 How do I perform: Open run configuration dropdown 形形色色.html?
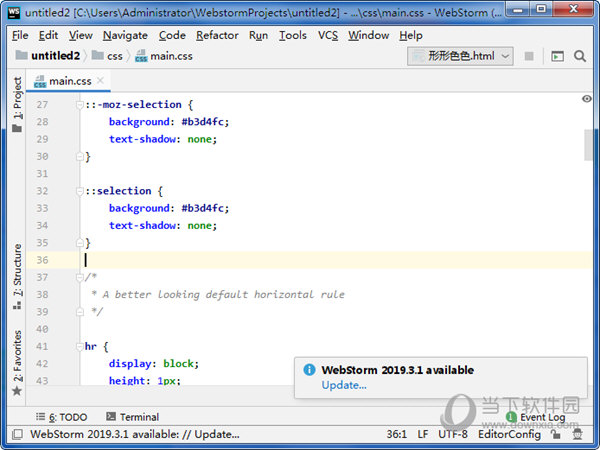point(460,56)
